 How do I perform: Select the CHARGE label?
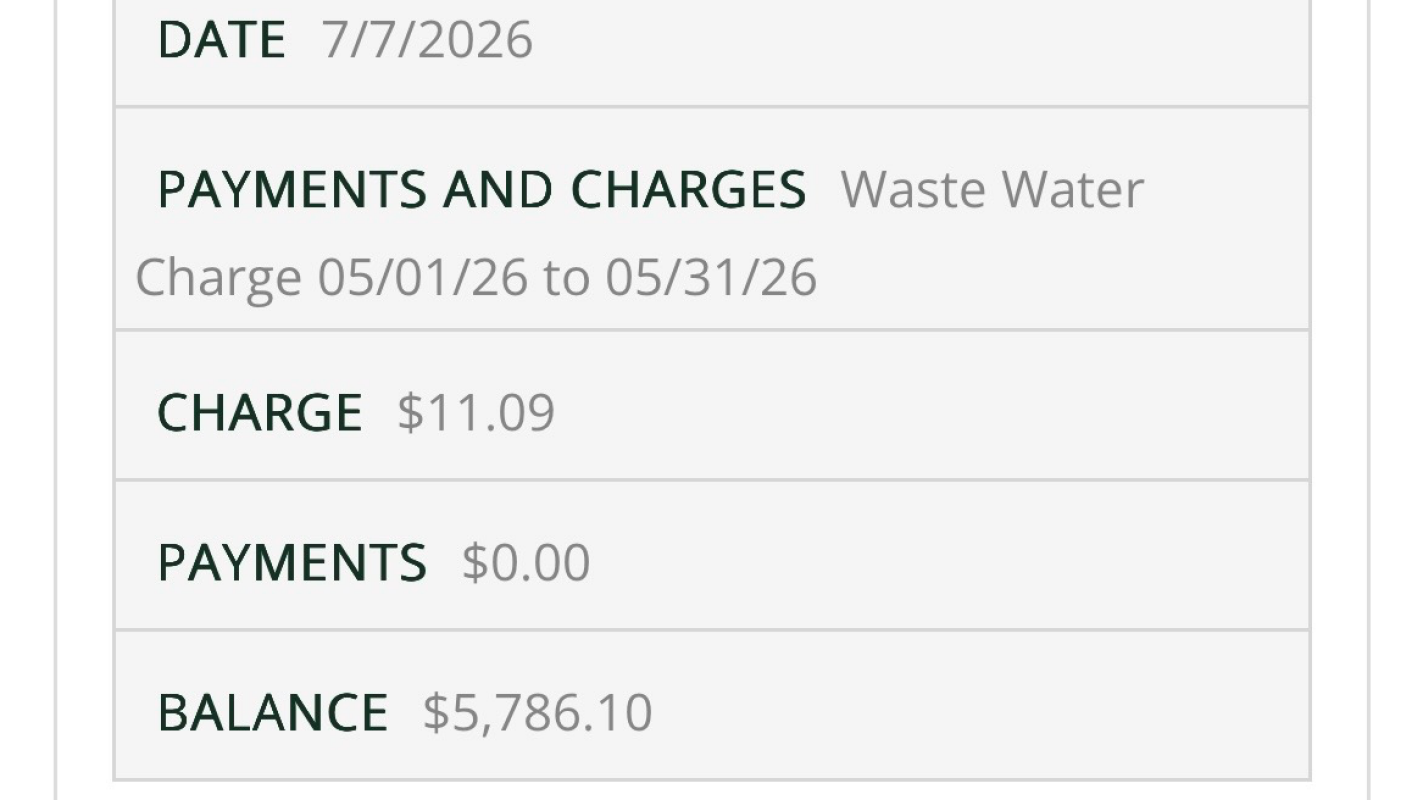(x=260, y=413)
